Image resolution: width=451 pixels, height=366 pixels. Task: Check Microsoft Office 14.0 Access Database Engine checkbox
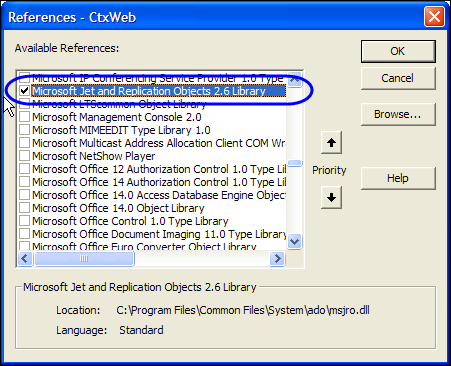[24, 195]
